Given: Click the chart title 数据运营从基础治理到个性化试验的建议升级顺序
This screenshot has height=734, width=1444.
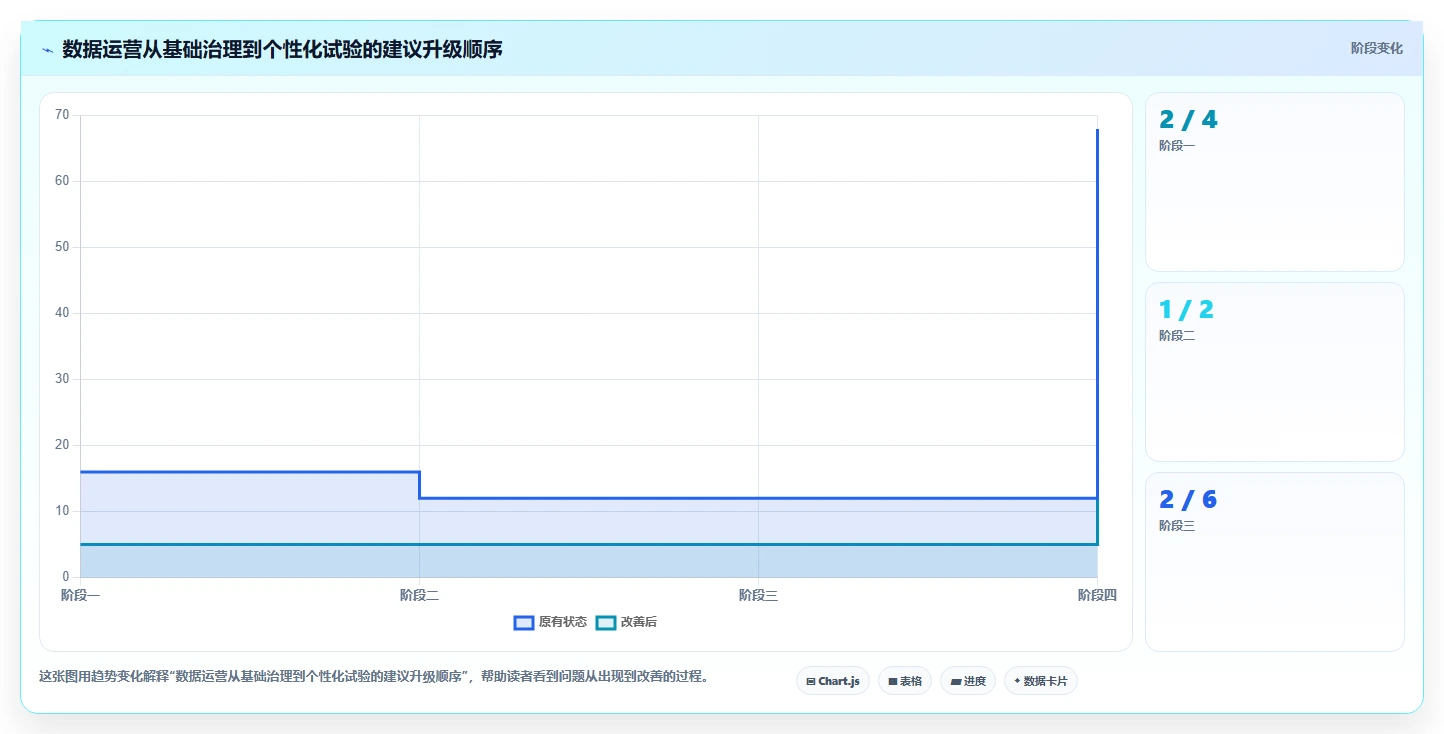Looking at the screenshot, I should click(282, 49).
